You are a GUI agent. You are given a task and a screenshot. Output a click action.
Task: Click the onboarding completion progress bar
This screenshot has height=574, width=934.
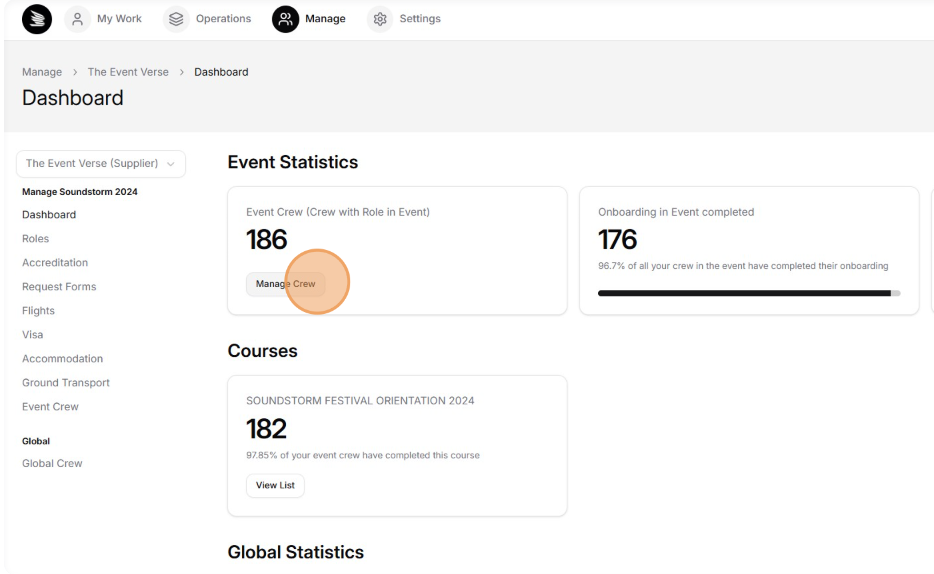[748, 293]
